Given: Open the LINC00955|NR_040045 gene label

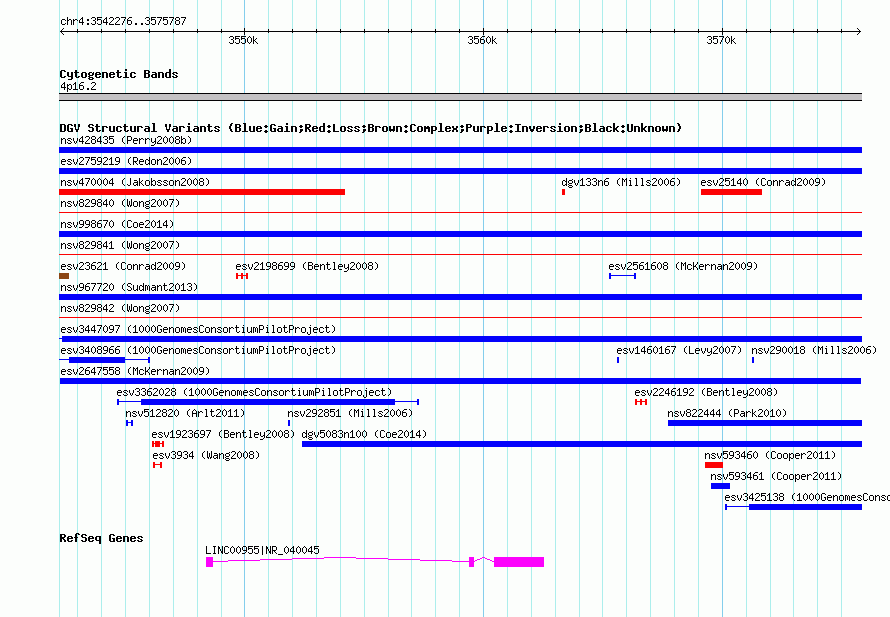Looking at the screenshot, I should tap(262, 550).
